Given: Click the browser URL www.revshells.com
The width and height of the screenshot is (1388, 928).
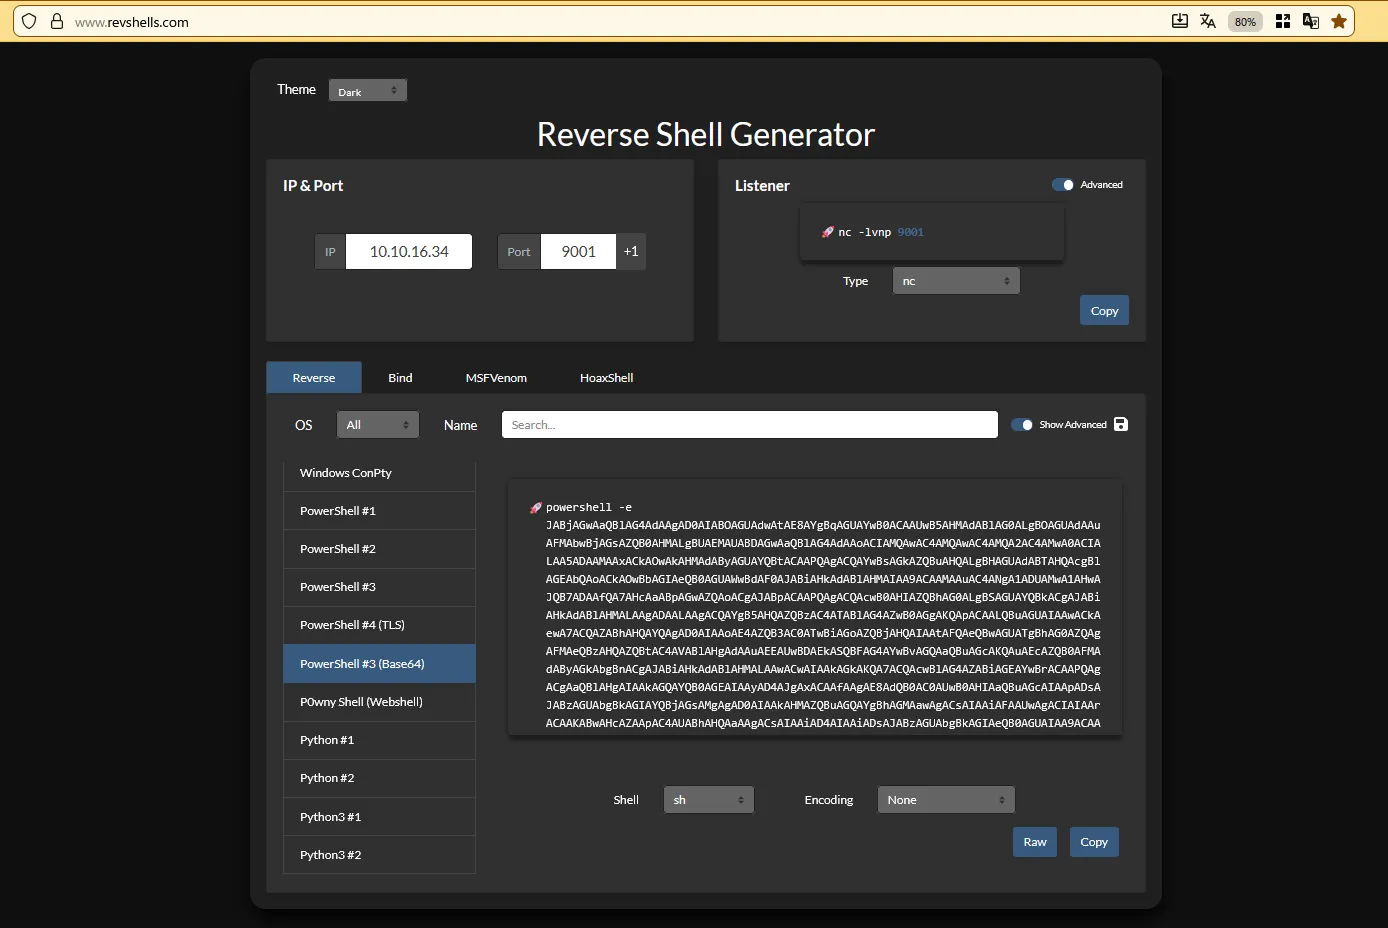Looking at the screenshot, I should (x=132, y=22).
